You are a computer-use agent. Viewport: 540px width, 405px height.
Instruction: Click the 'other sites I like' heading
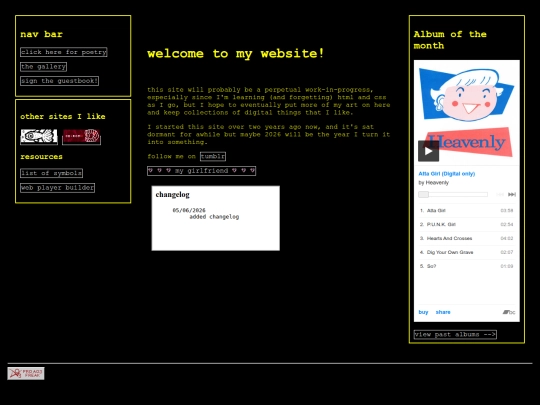click(x=63, y=116)
